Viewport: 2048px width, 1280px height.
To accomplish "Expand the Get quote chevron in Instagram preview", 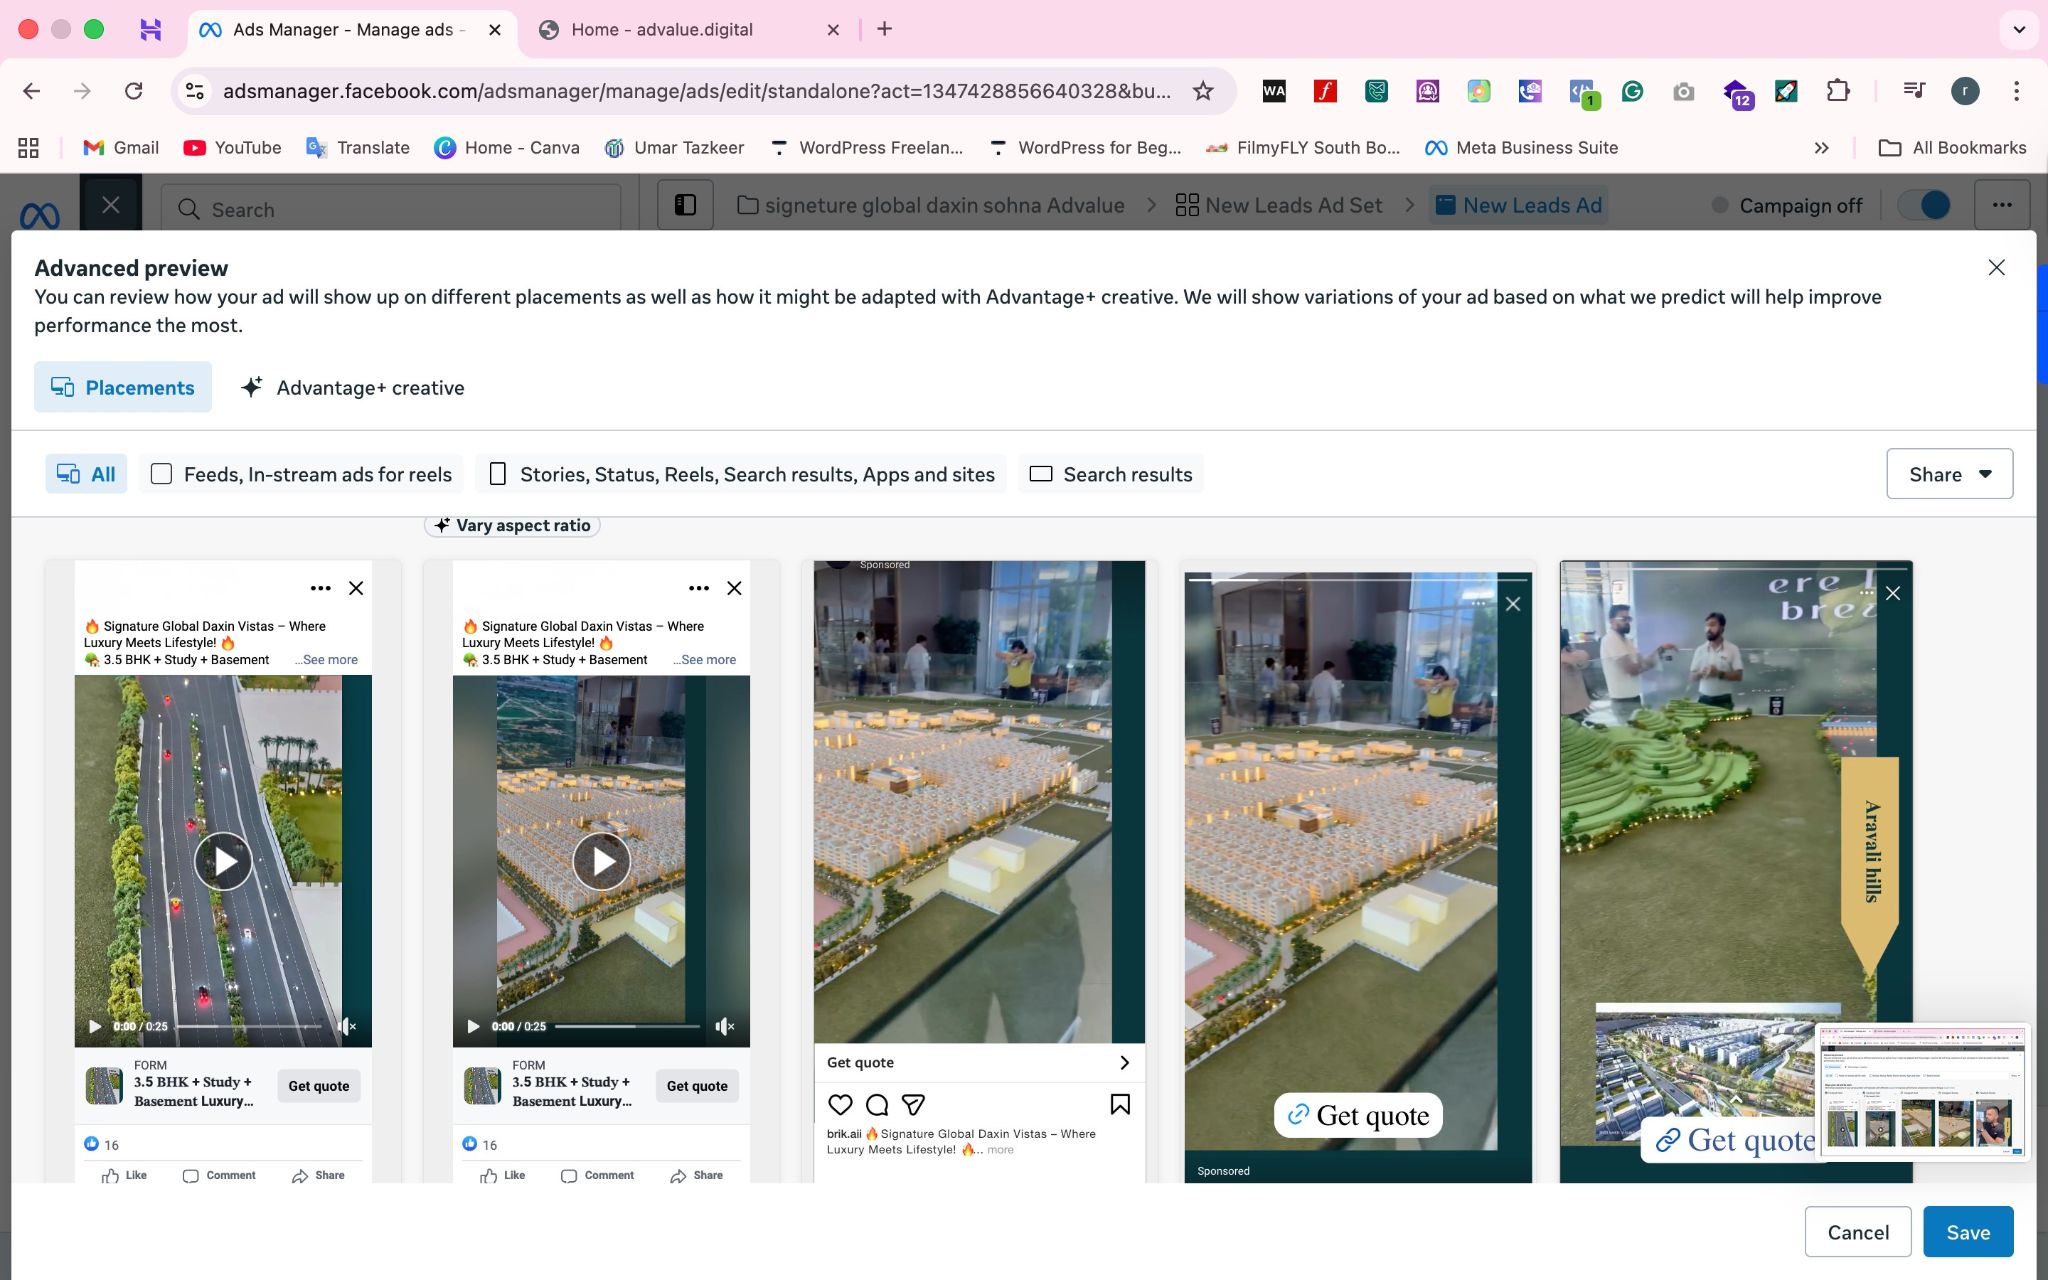I will 1124,1062.
